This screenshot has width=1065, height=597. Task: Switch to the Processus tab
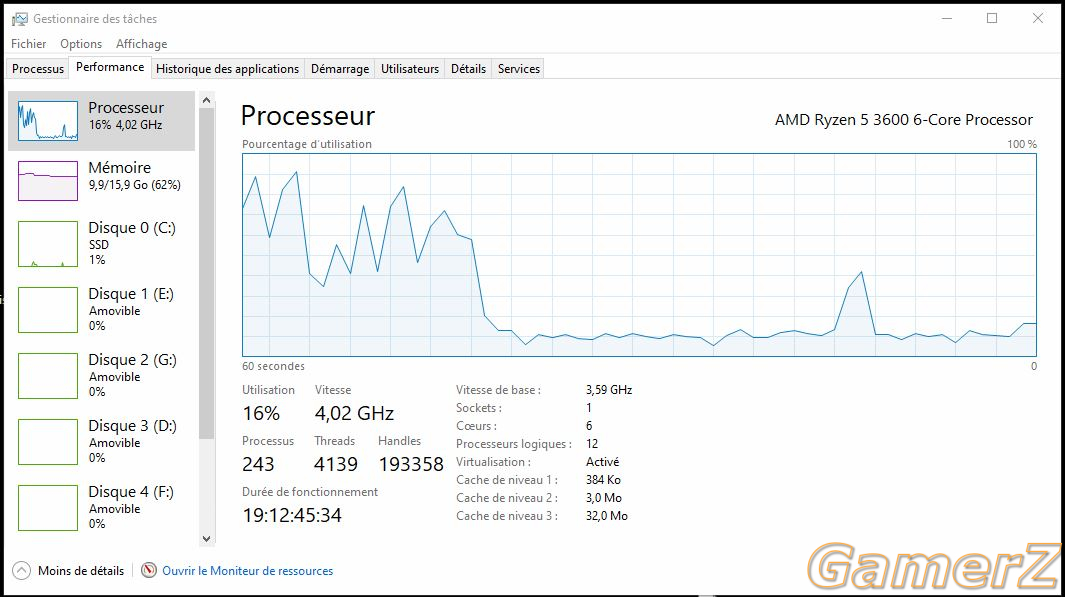(38, 69)
